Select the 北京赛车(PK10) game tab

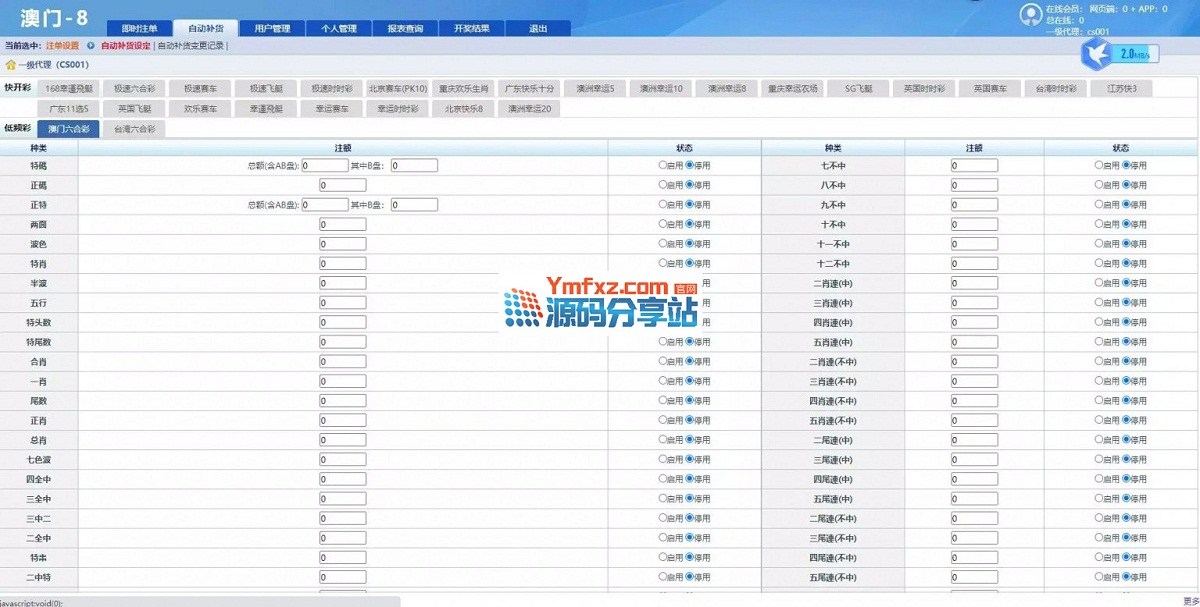coord(397,88)
